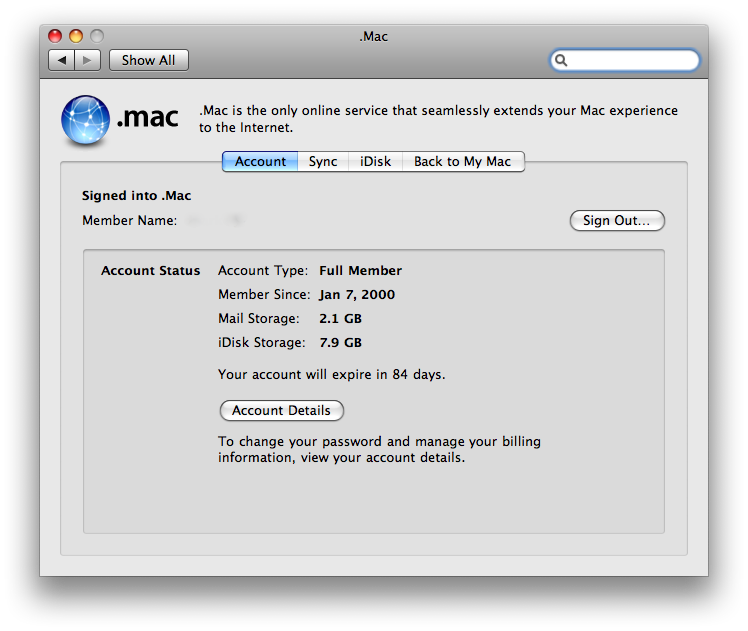Image resolution: width=748 pixels, height=631 pixels.
Task: Click the 'iDisk Storage:' label
Action: (261, 342)
